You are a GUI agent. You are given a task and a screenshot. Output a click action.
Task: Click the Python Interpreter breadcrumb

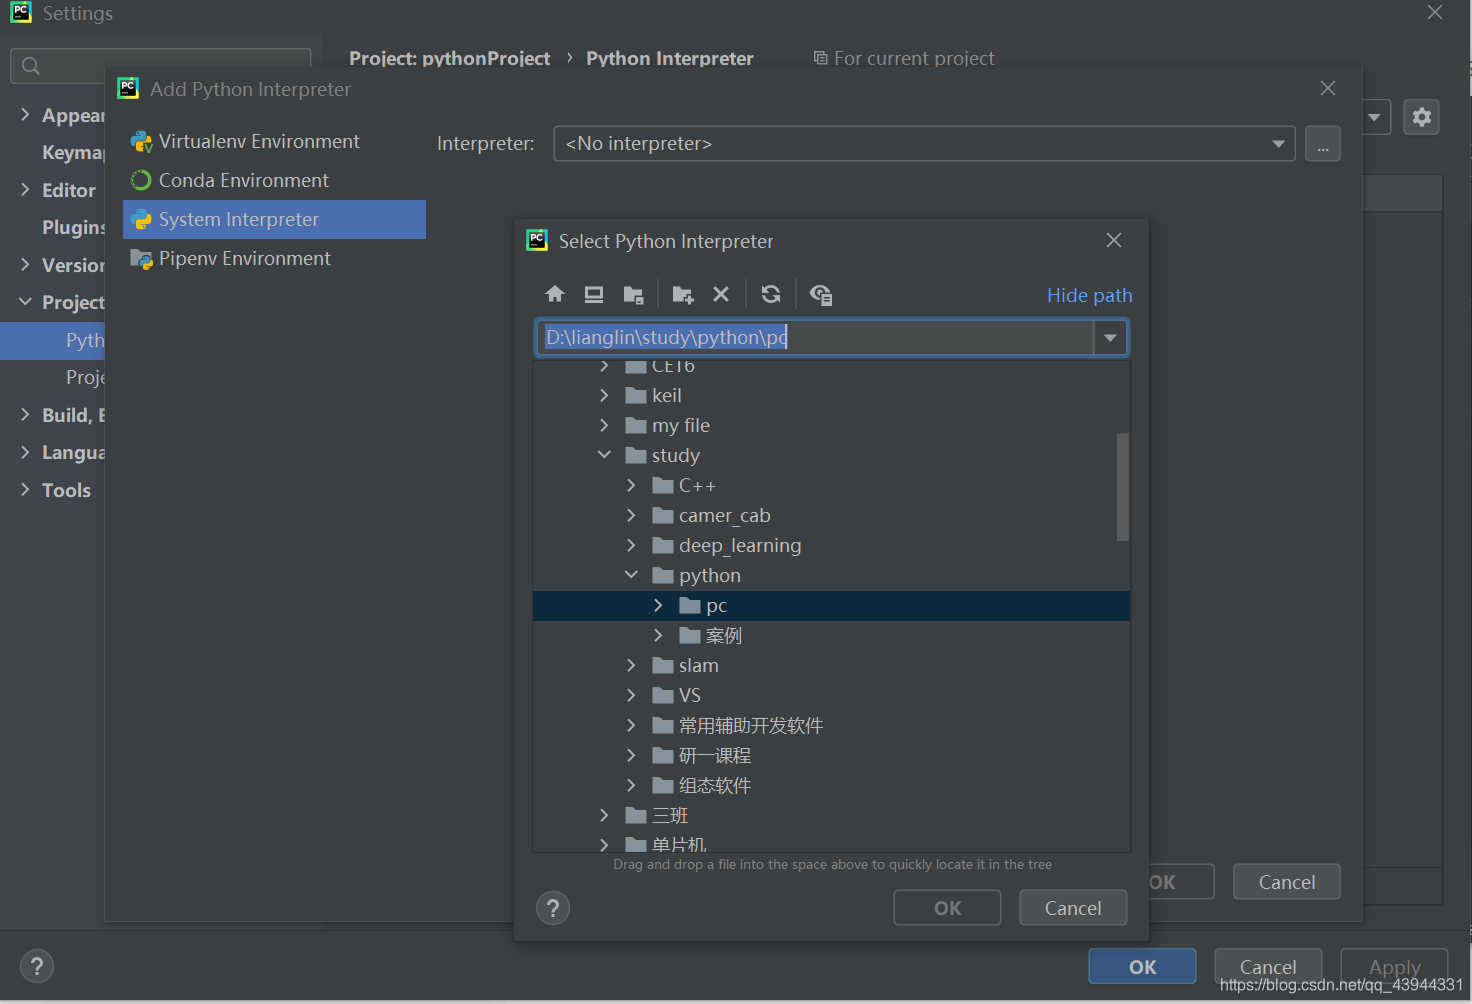click(670, 58)
